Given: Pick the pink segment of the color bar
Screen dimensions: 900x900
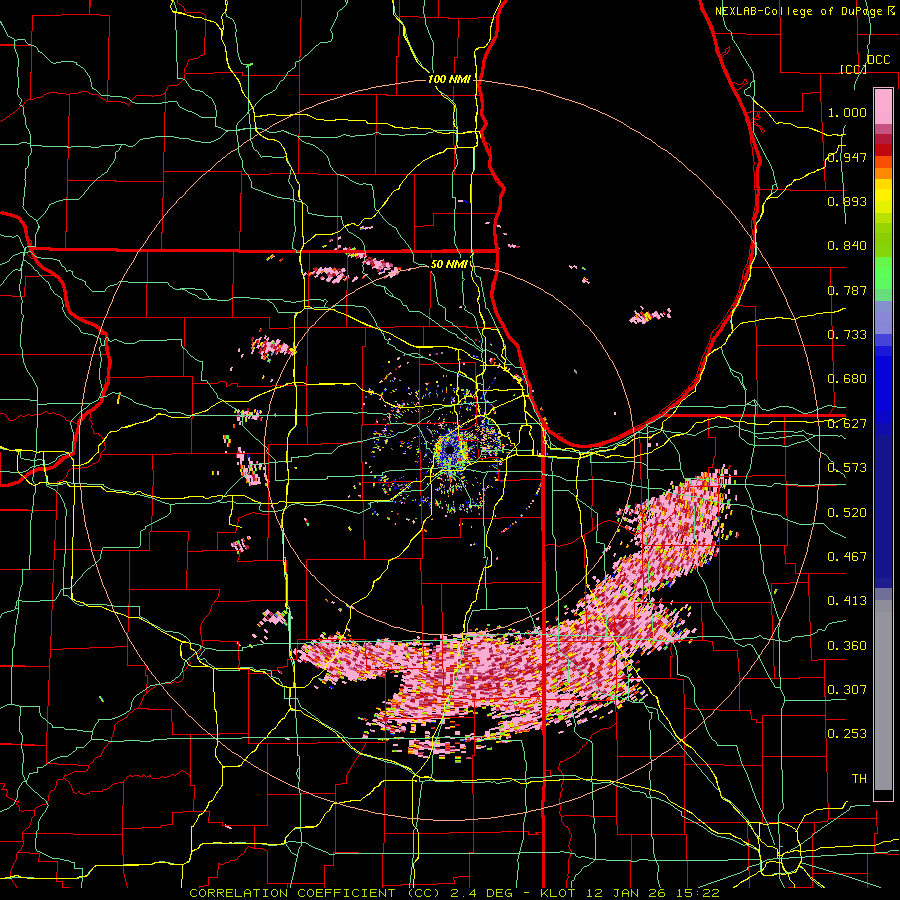Looking at the screenshot, I should 883,106.
